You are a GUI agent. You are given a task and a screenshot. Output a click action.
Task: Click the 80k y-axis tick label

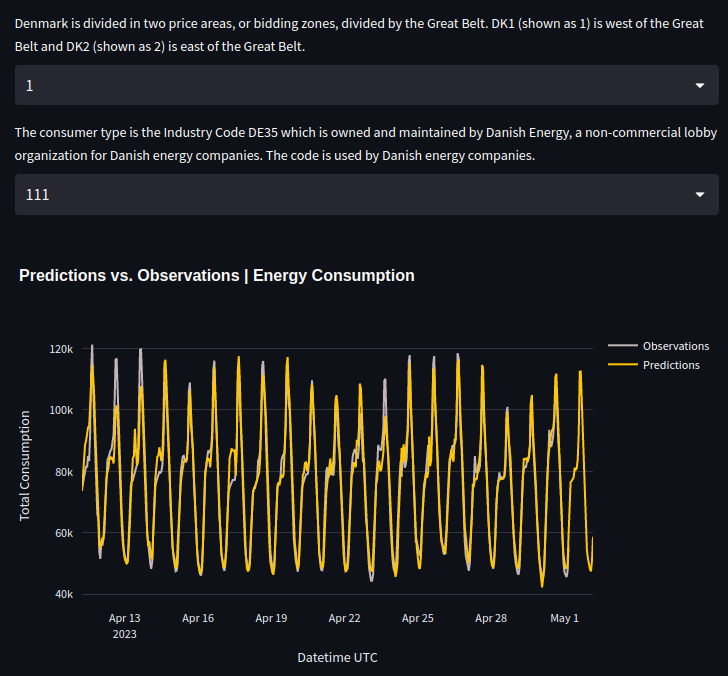[64, 472]
